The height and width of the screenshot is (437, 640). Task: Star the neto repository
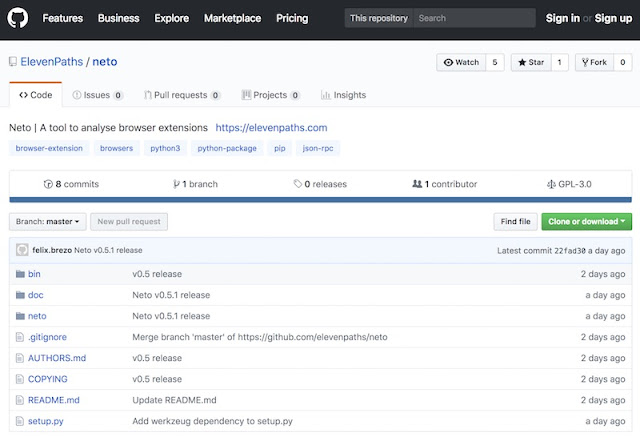(x=531, y=62)
